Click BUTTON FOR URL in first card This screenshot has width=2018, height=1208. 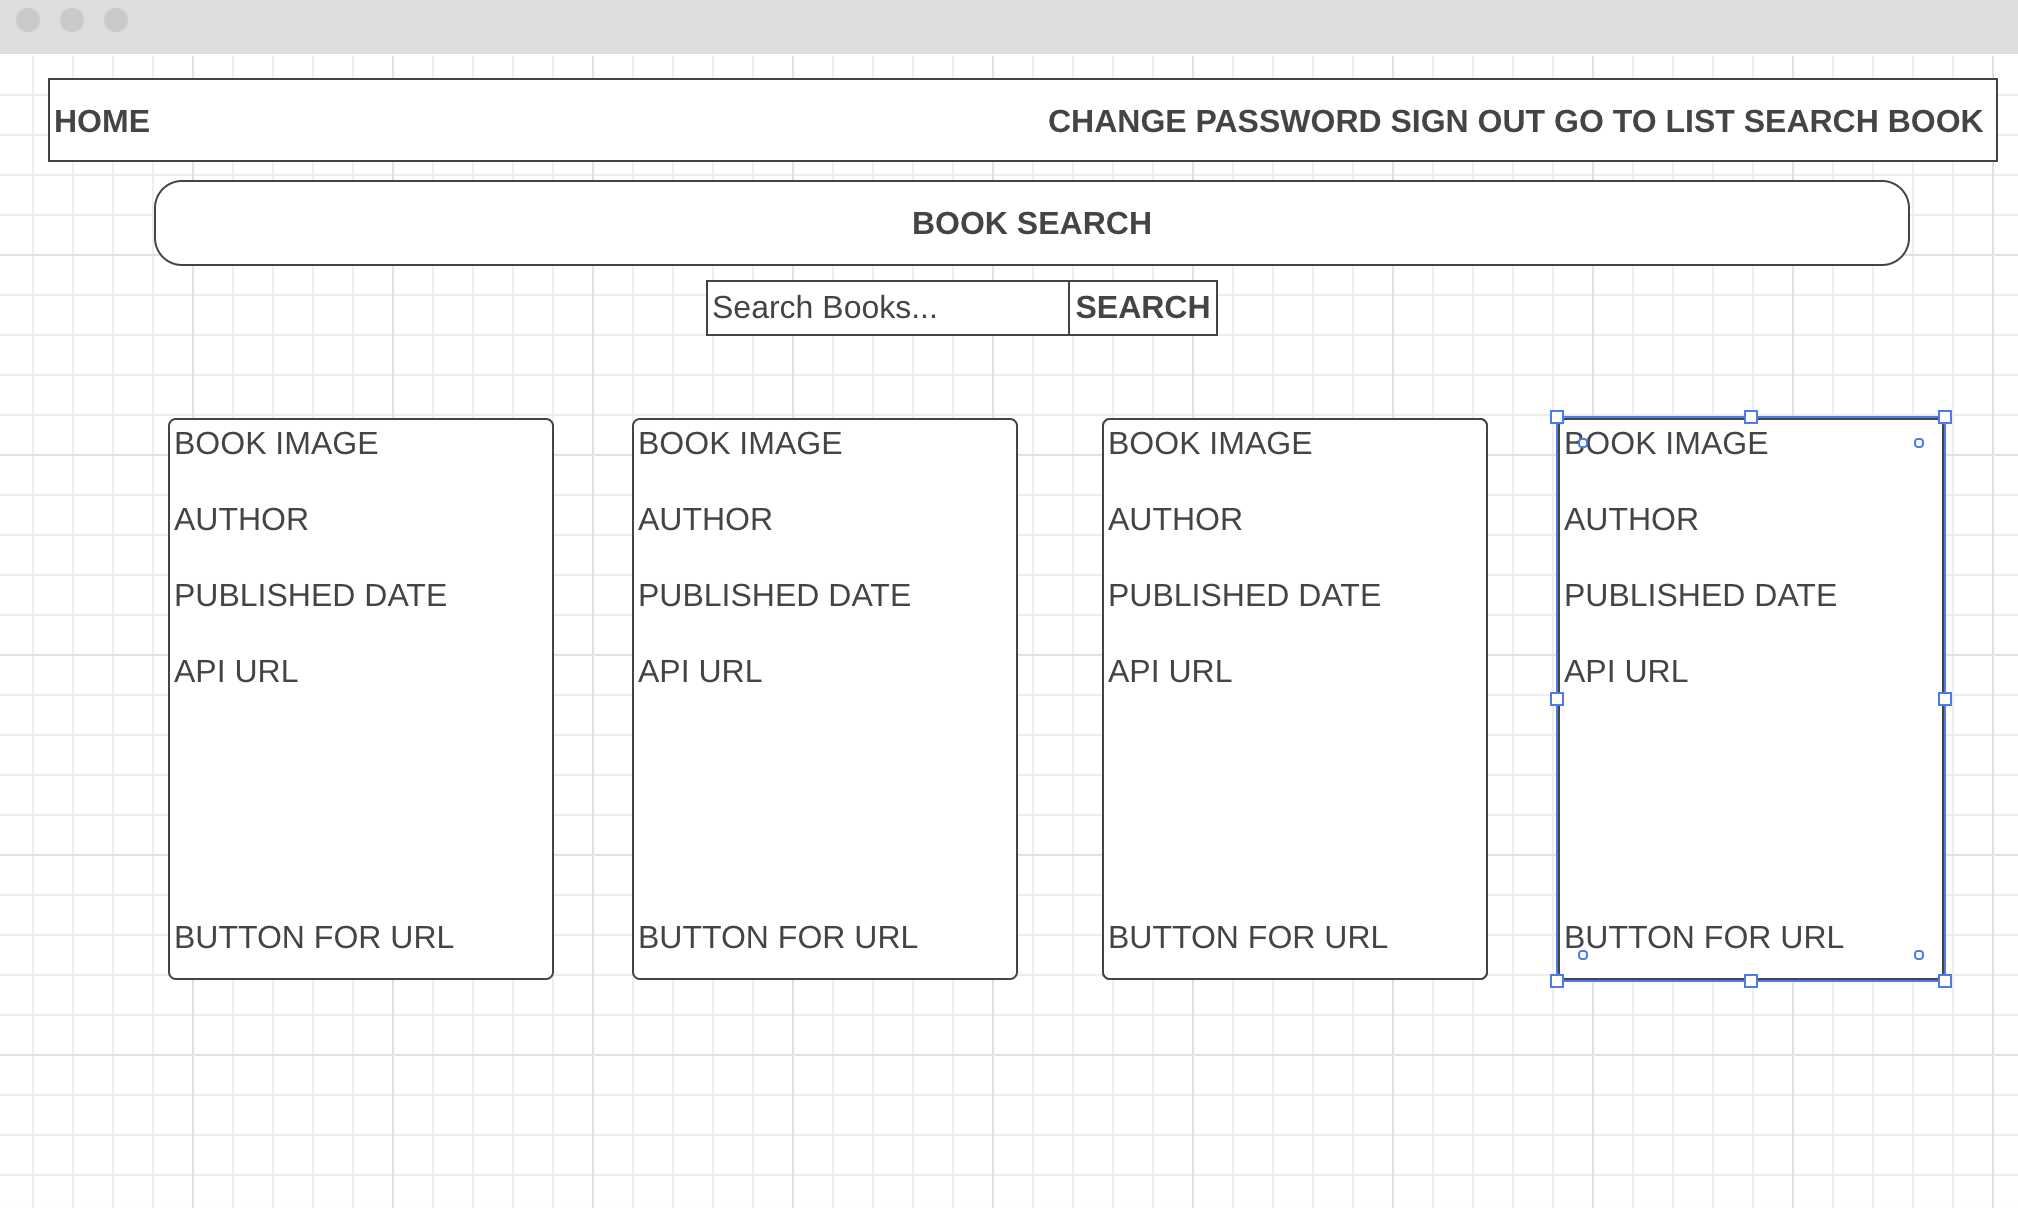coord(314,937)
